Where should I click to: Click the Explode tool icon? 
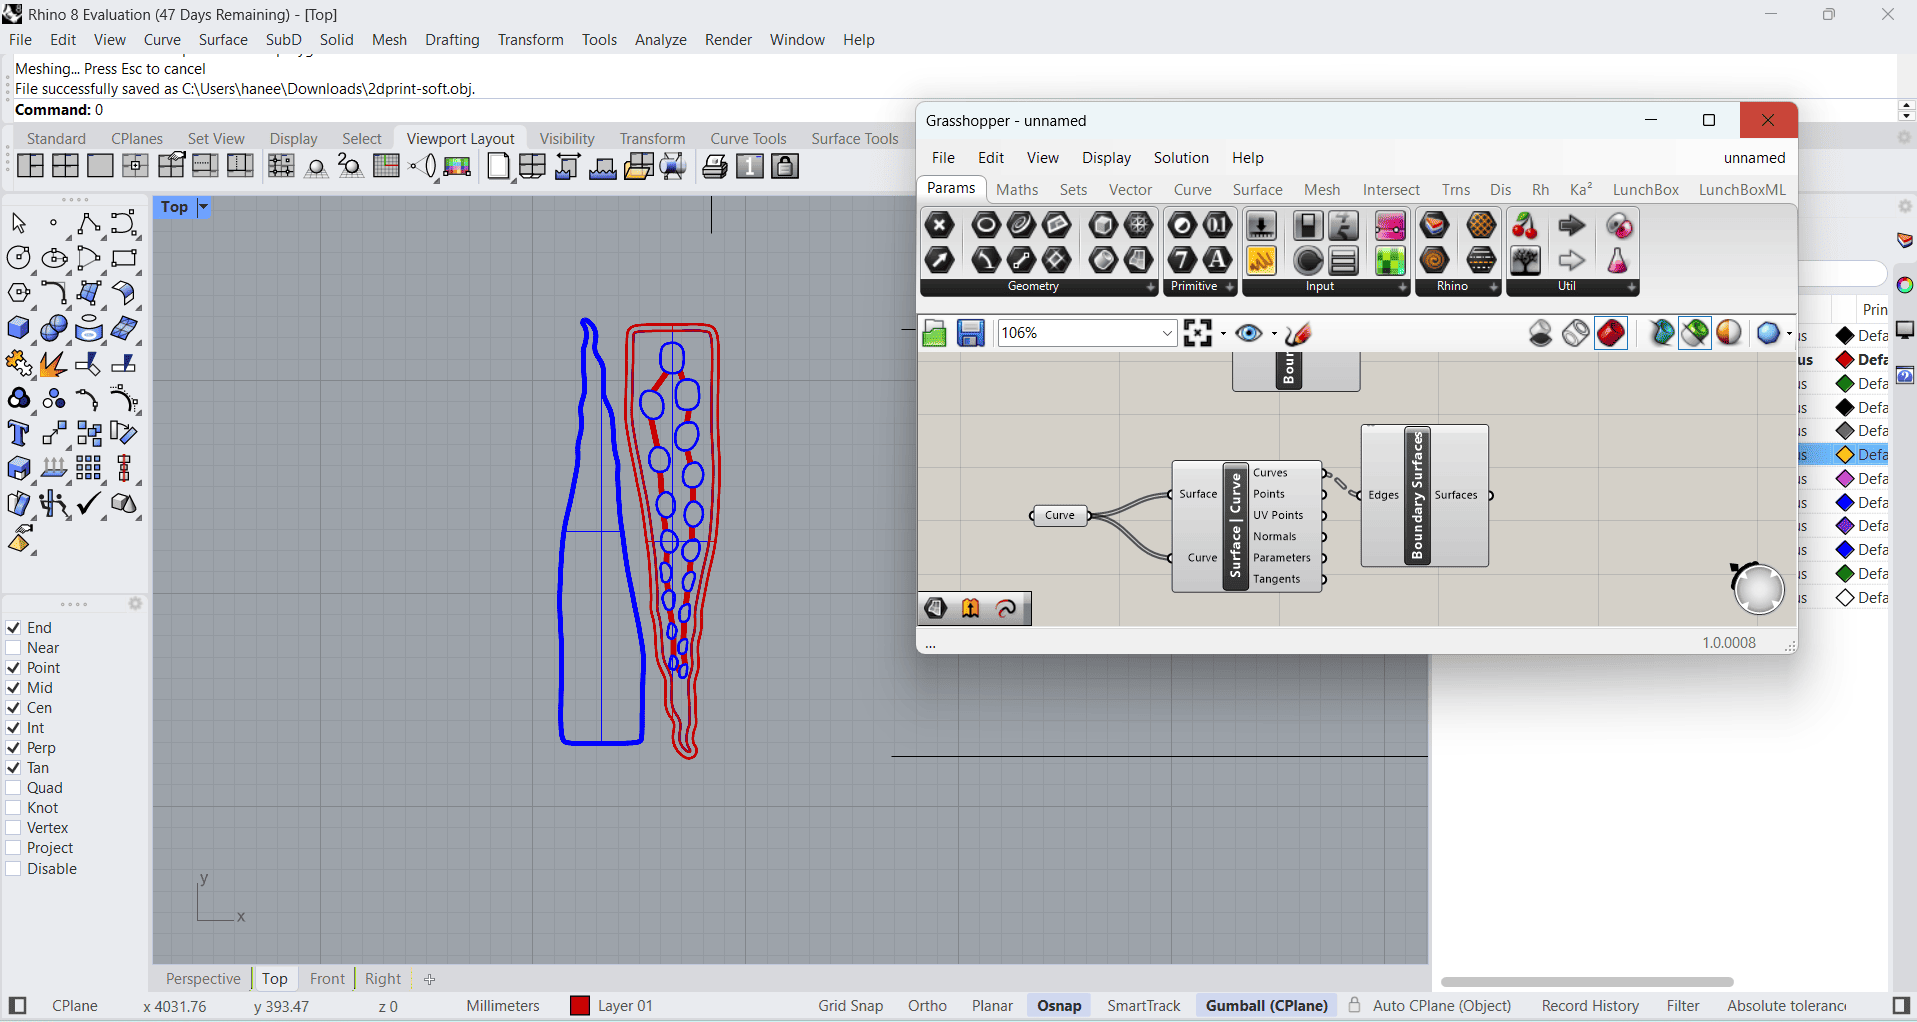coord(53,364)
